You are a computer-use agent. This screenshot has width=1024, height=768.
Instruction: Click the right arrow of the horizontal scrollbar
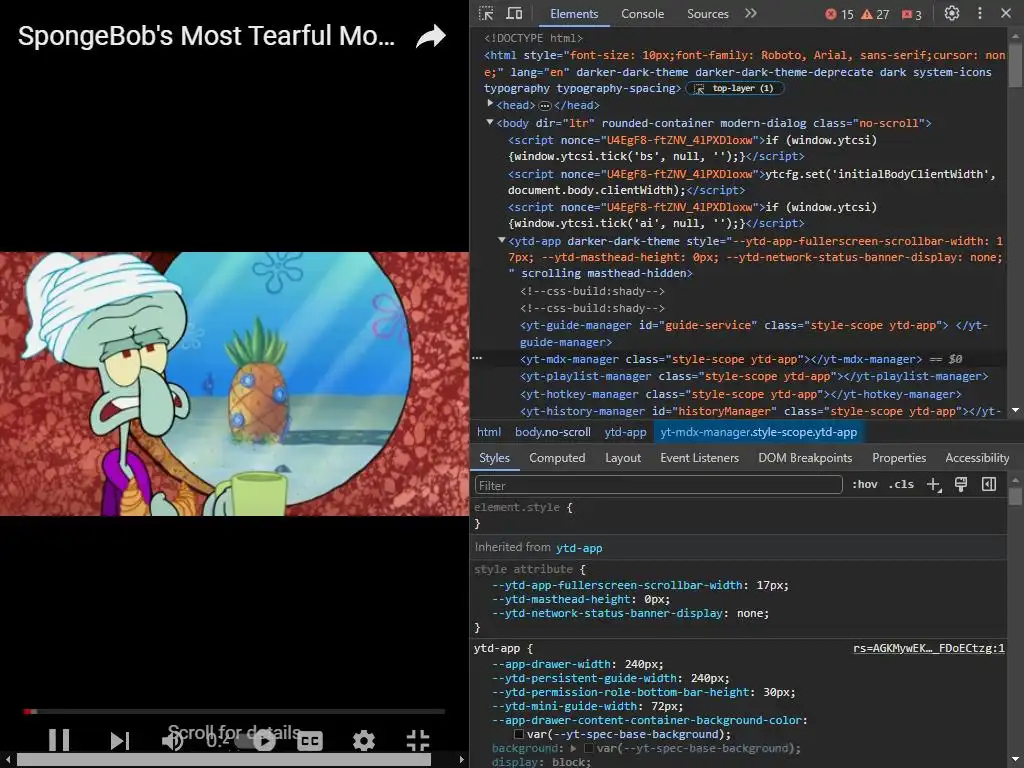[462, 760]
